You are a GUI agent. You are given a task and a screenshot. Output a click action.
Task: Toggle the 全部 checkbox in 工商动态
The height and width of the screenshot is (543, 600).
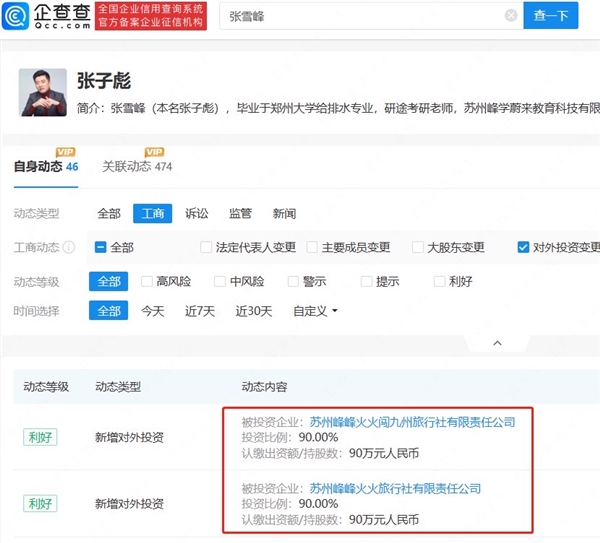click(x=100, y=247)
